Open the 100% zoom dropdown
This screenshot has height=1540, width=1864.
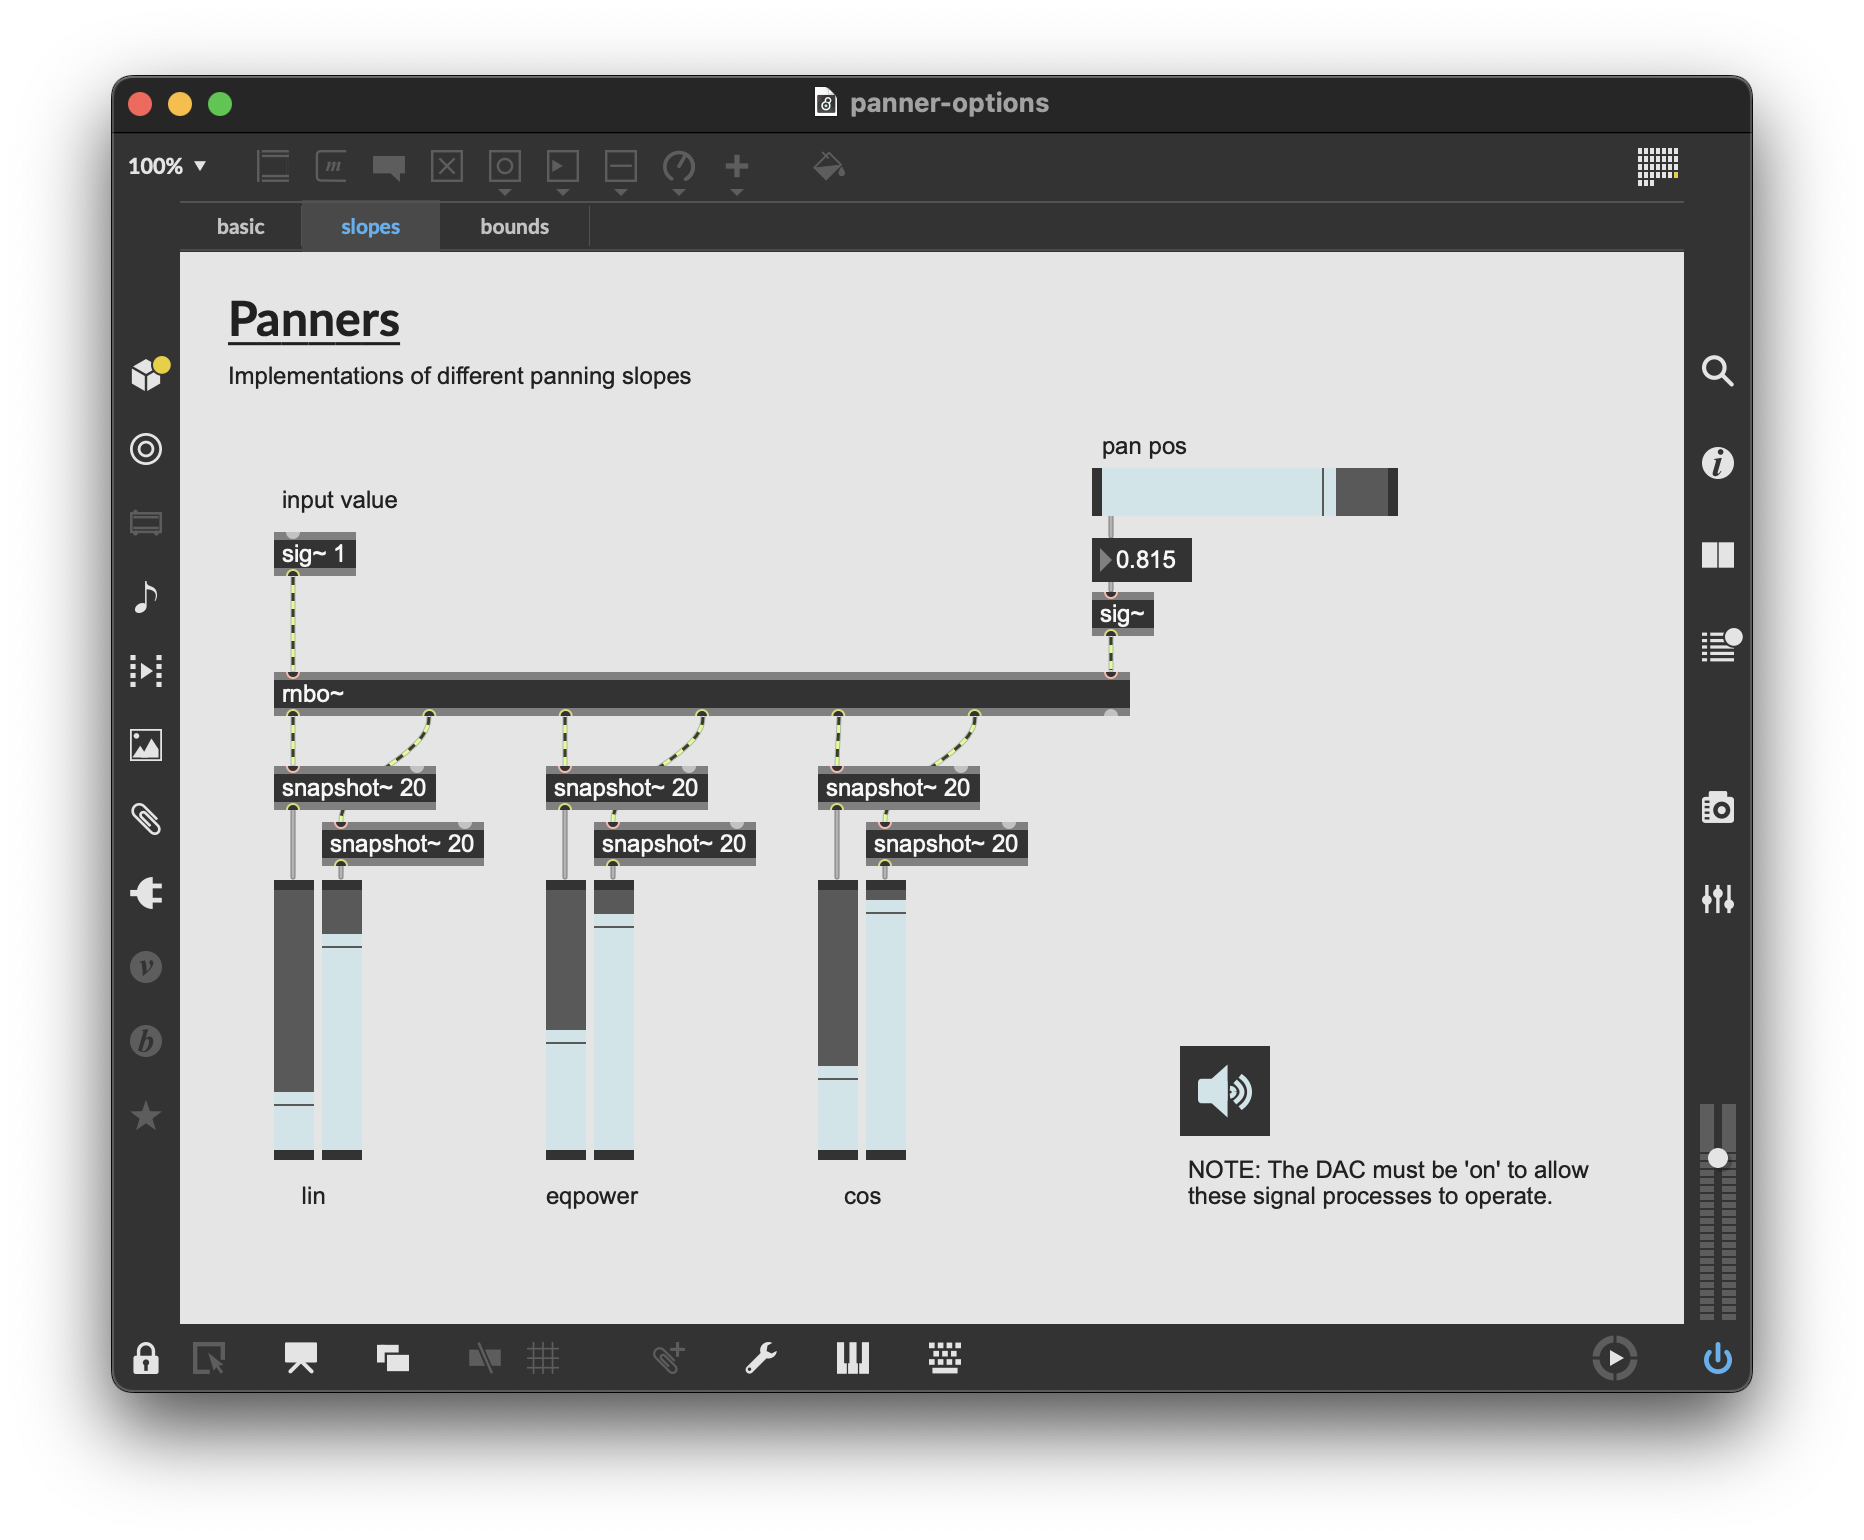tap(167, 166)
